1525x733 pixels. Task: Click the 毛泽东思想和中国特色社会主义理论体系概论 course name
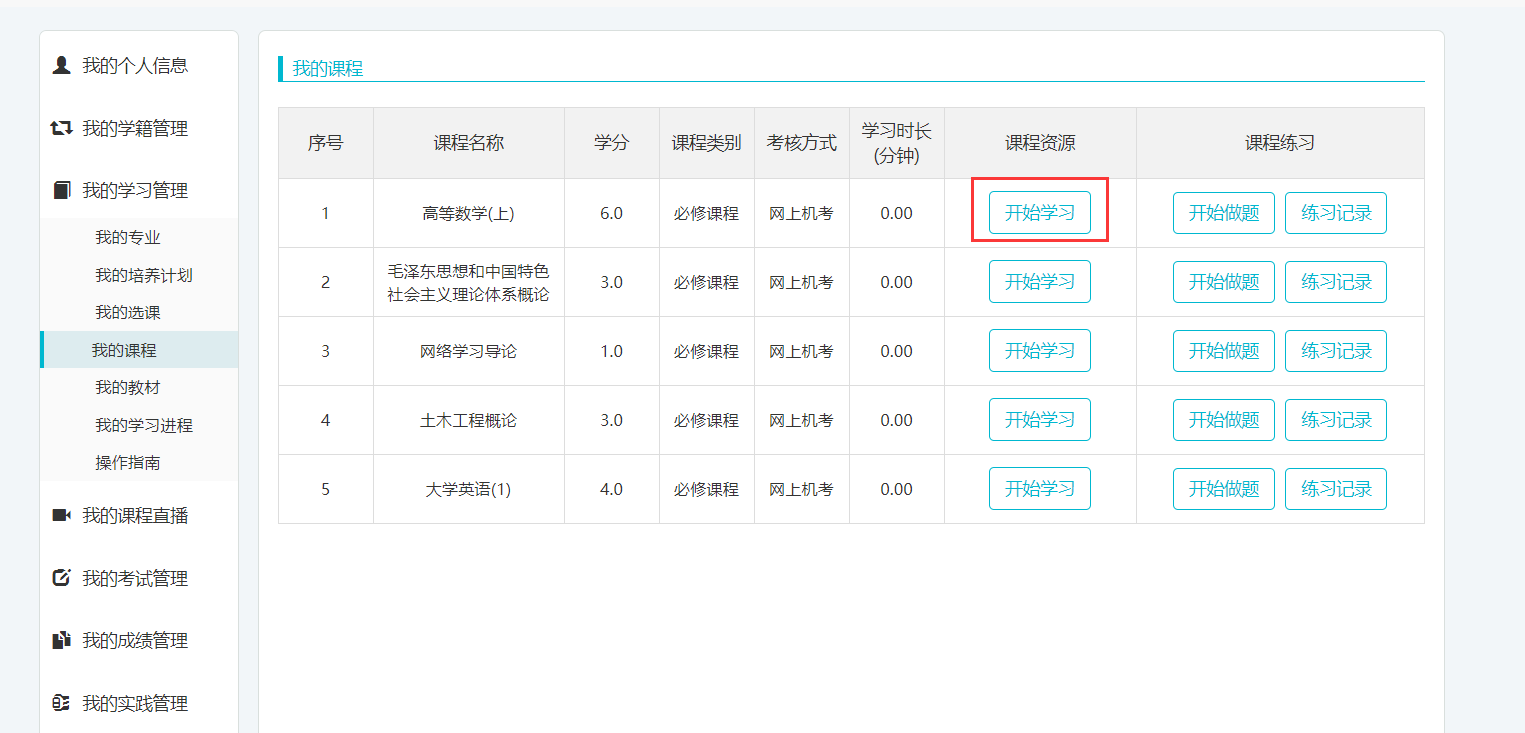pyautogui.click(x=468, y=282)
